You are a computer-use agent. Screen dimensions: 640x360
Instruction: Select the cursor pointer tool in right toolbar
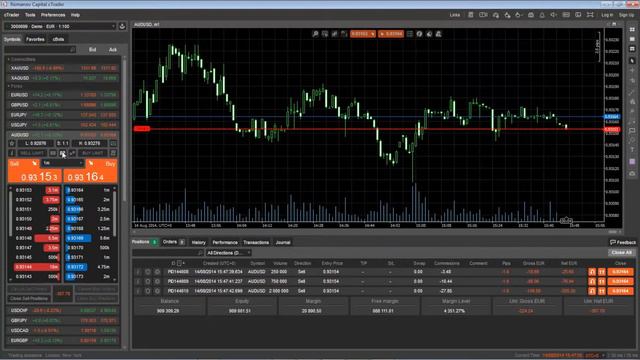632,60
